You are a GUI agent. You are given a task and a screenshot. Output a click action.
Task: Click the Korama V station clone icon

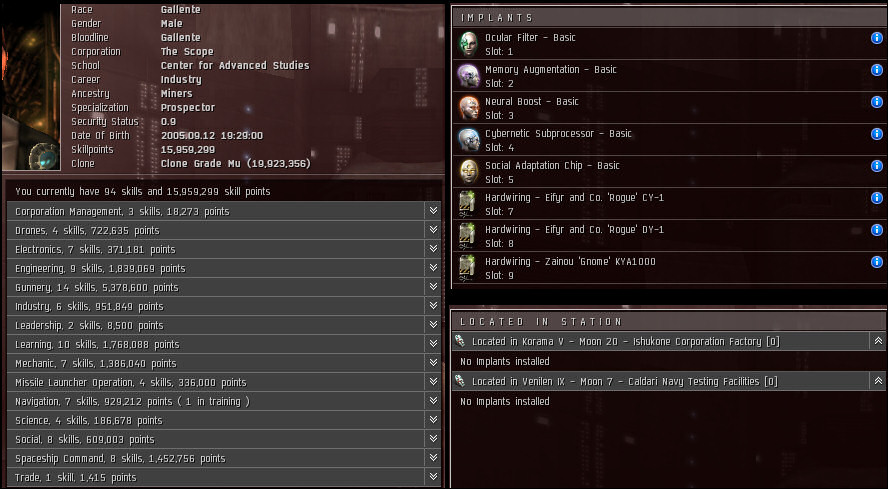(x=460, y=341)
